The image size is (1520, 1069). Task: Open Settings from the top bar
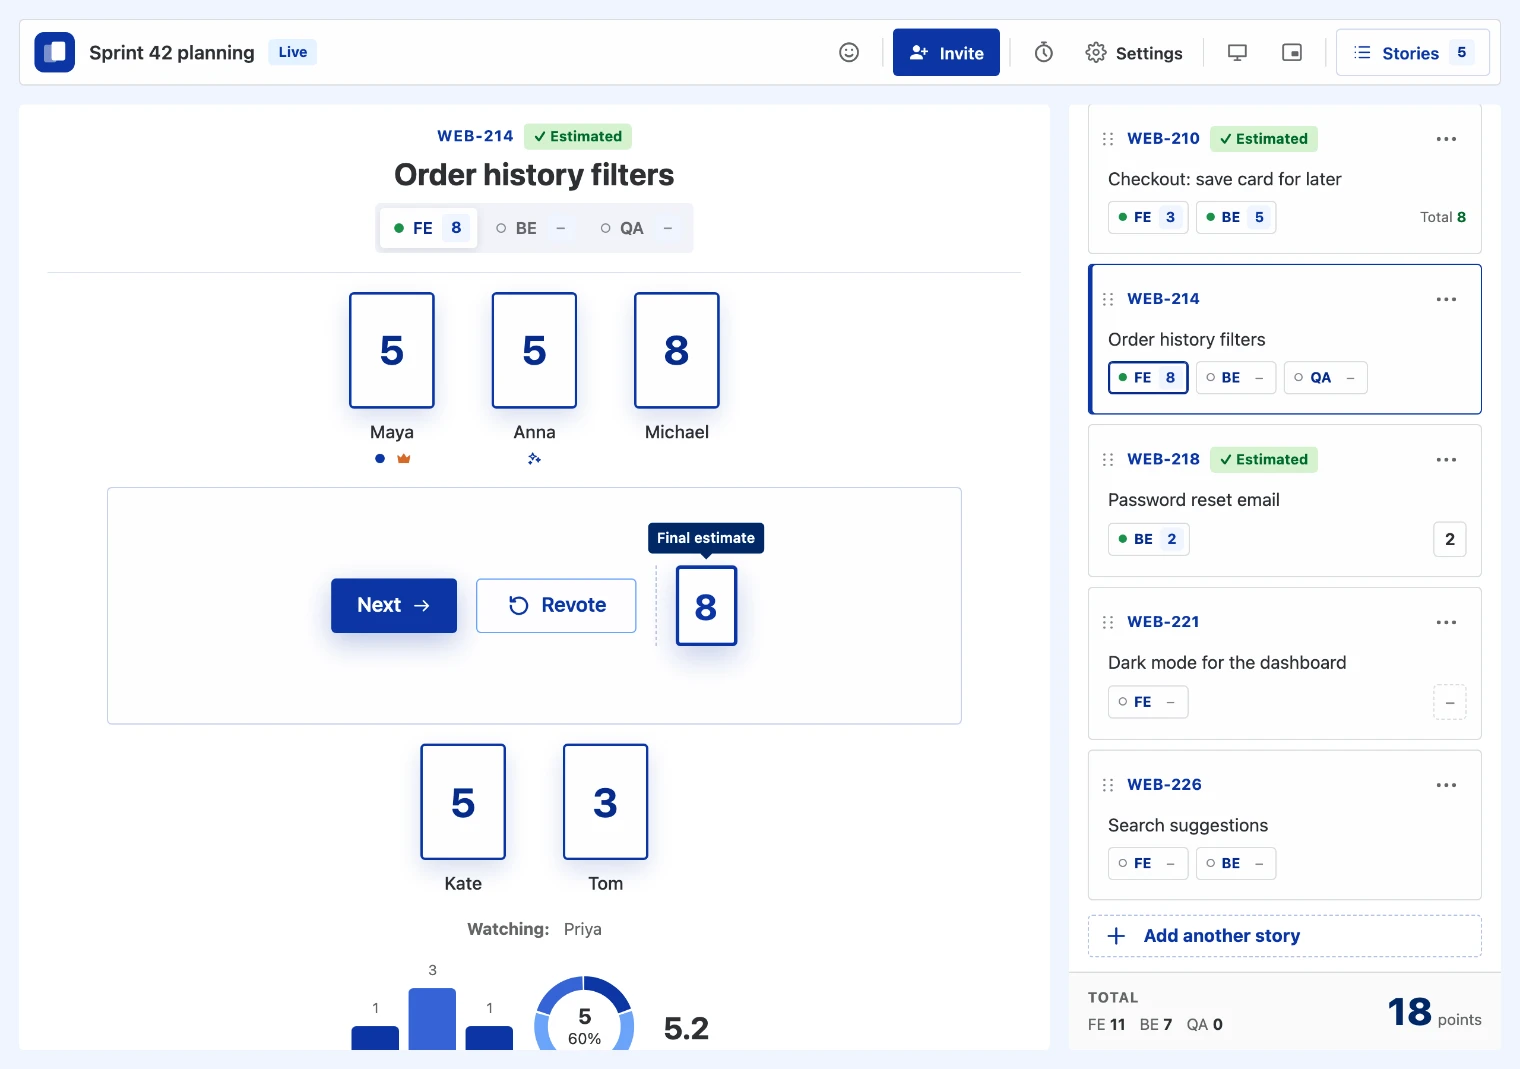(1134, 53)
